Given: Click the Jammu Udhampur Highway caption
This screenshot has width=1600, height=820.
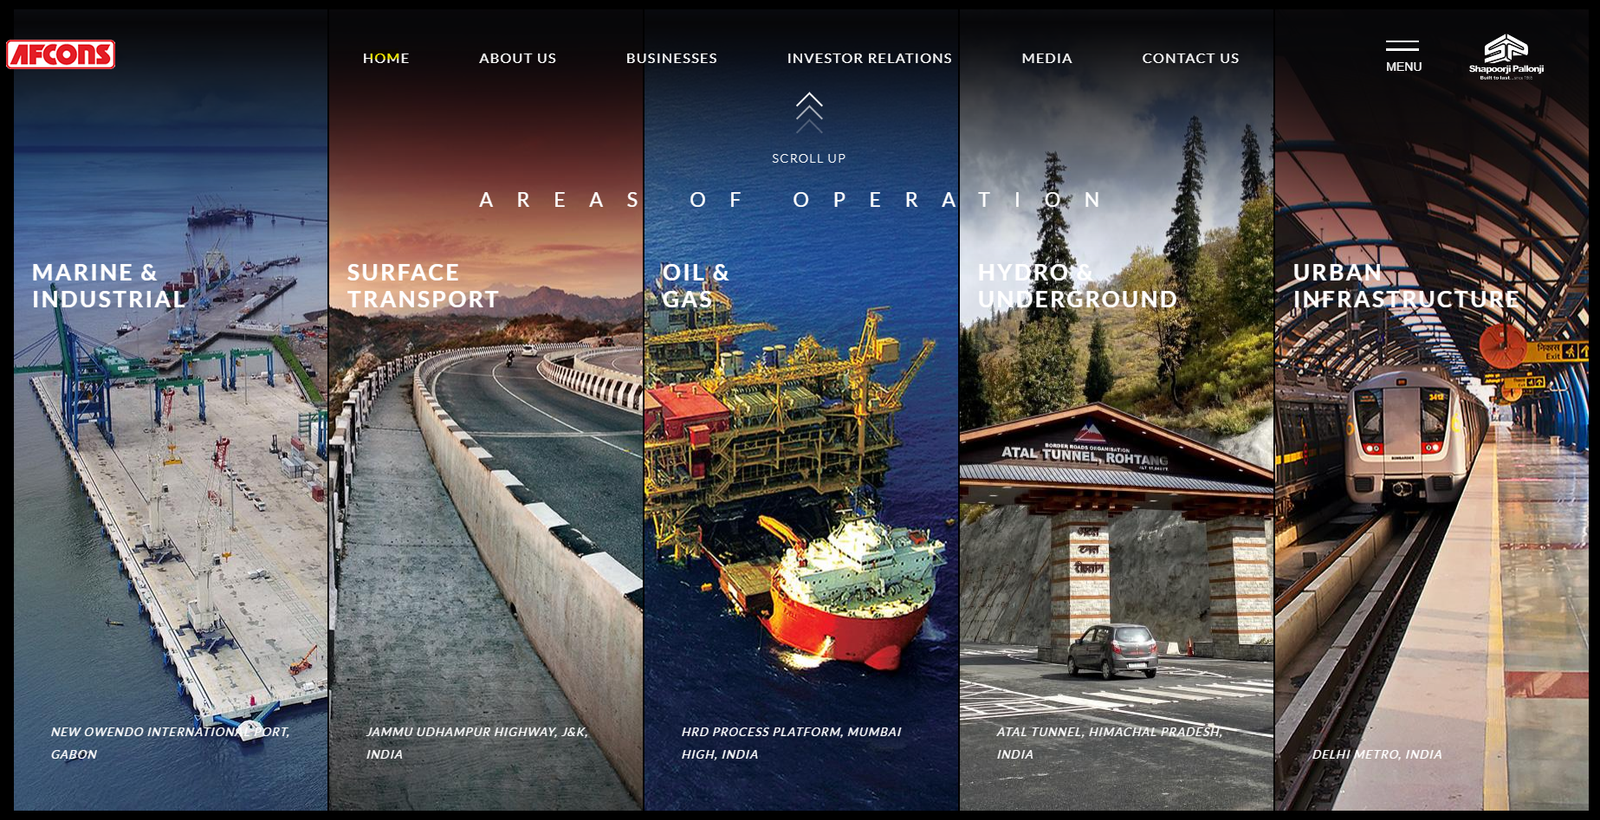Looking at the screenshot, I should point(477,743).
